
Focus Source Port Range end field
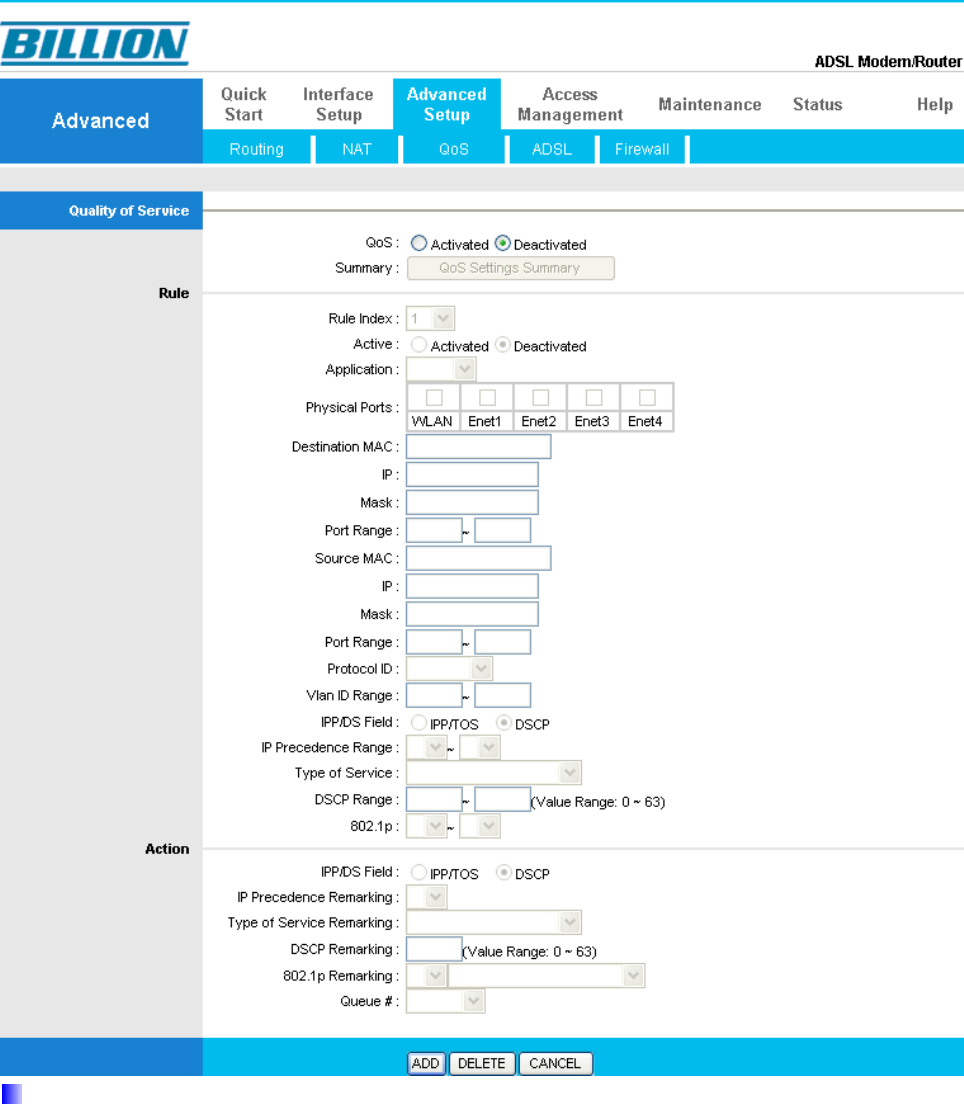point(503,642)
